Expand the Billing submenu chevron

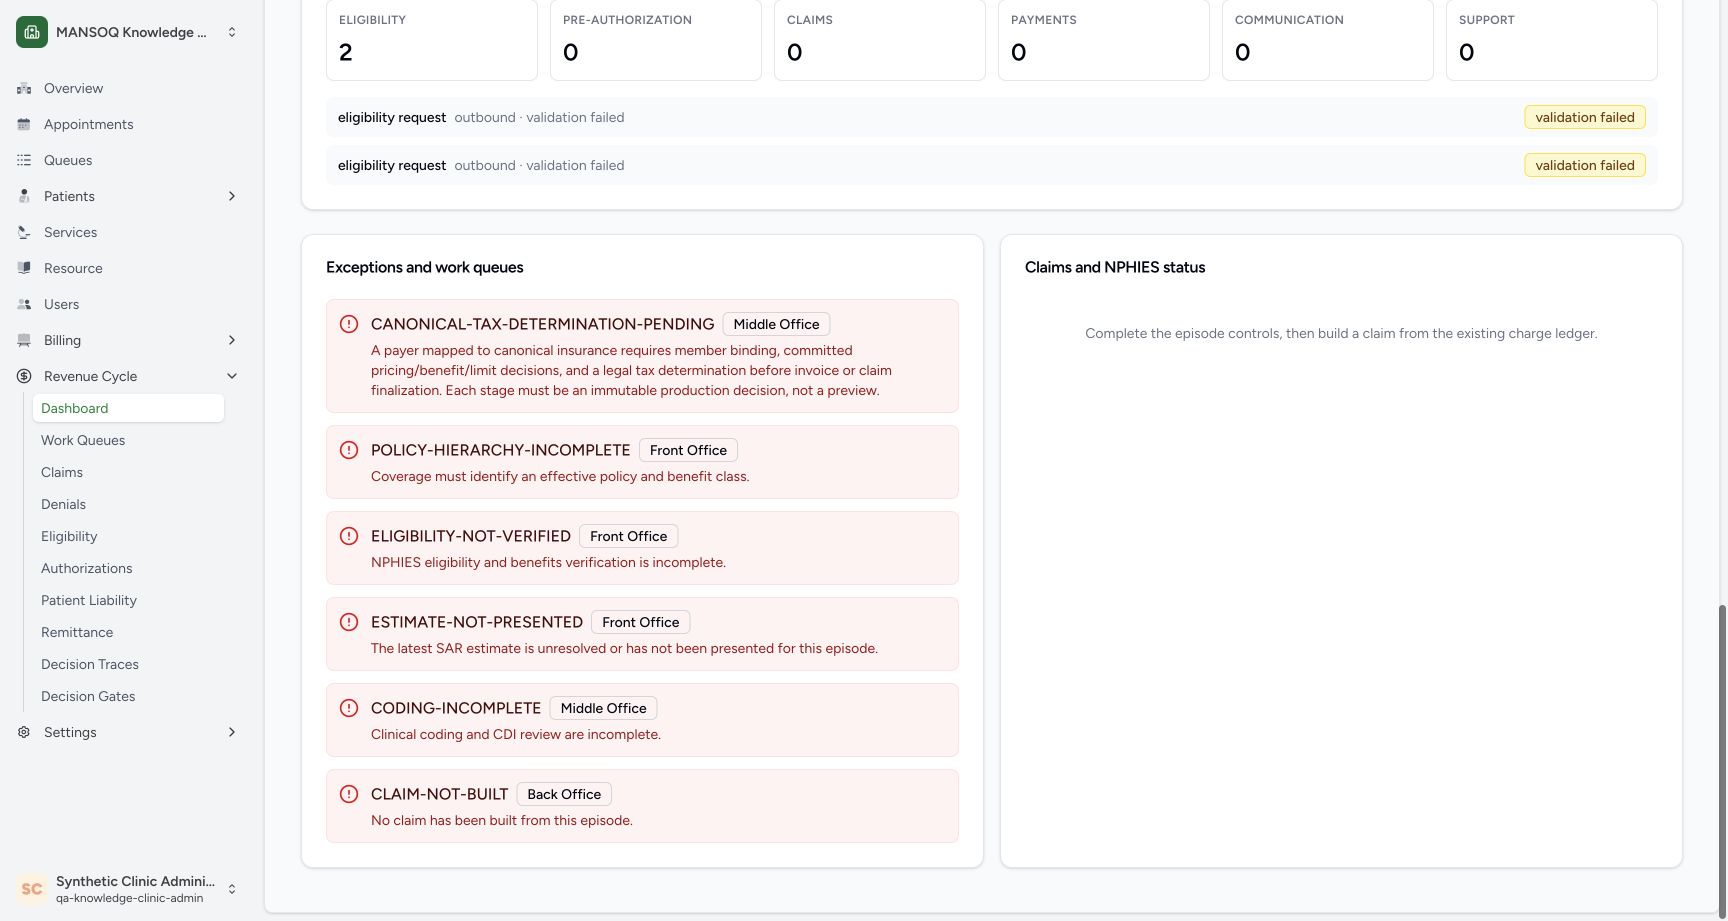(x=232, y=340)
